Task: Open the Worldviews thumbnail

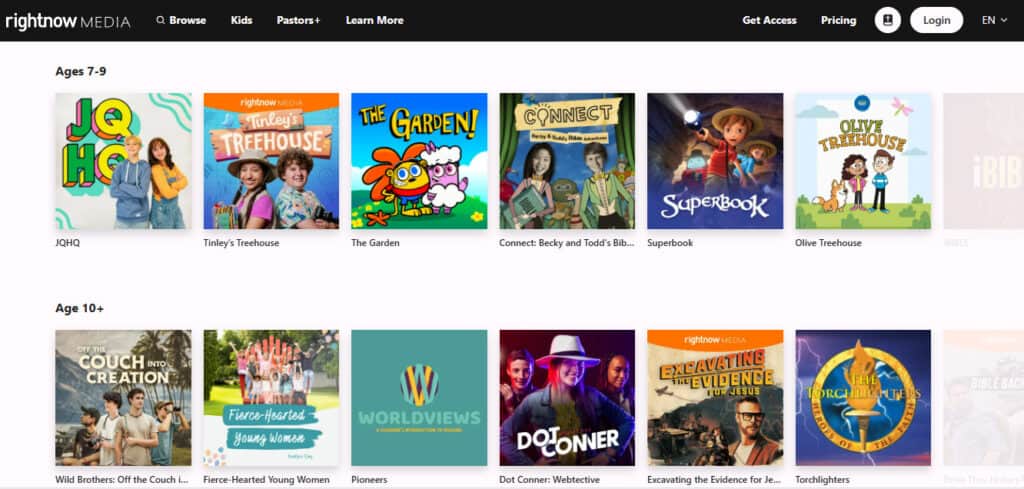Action: tap(419, 398)
